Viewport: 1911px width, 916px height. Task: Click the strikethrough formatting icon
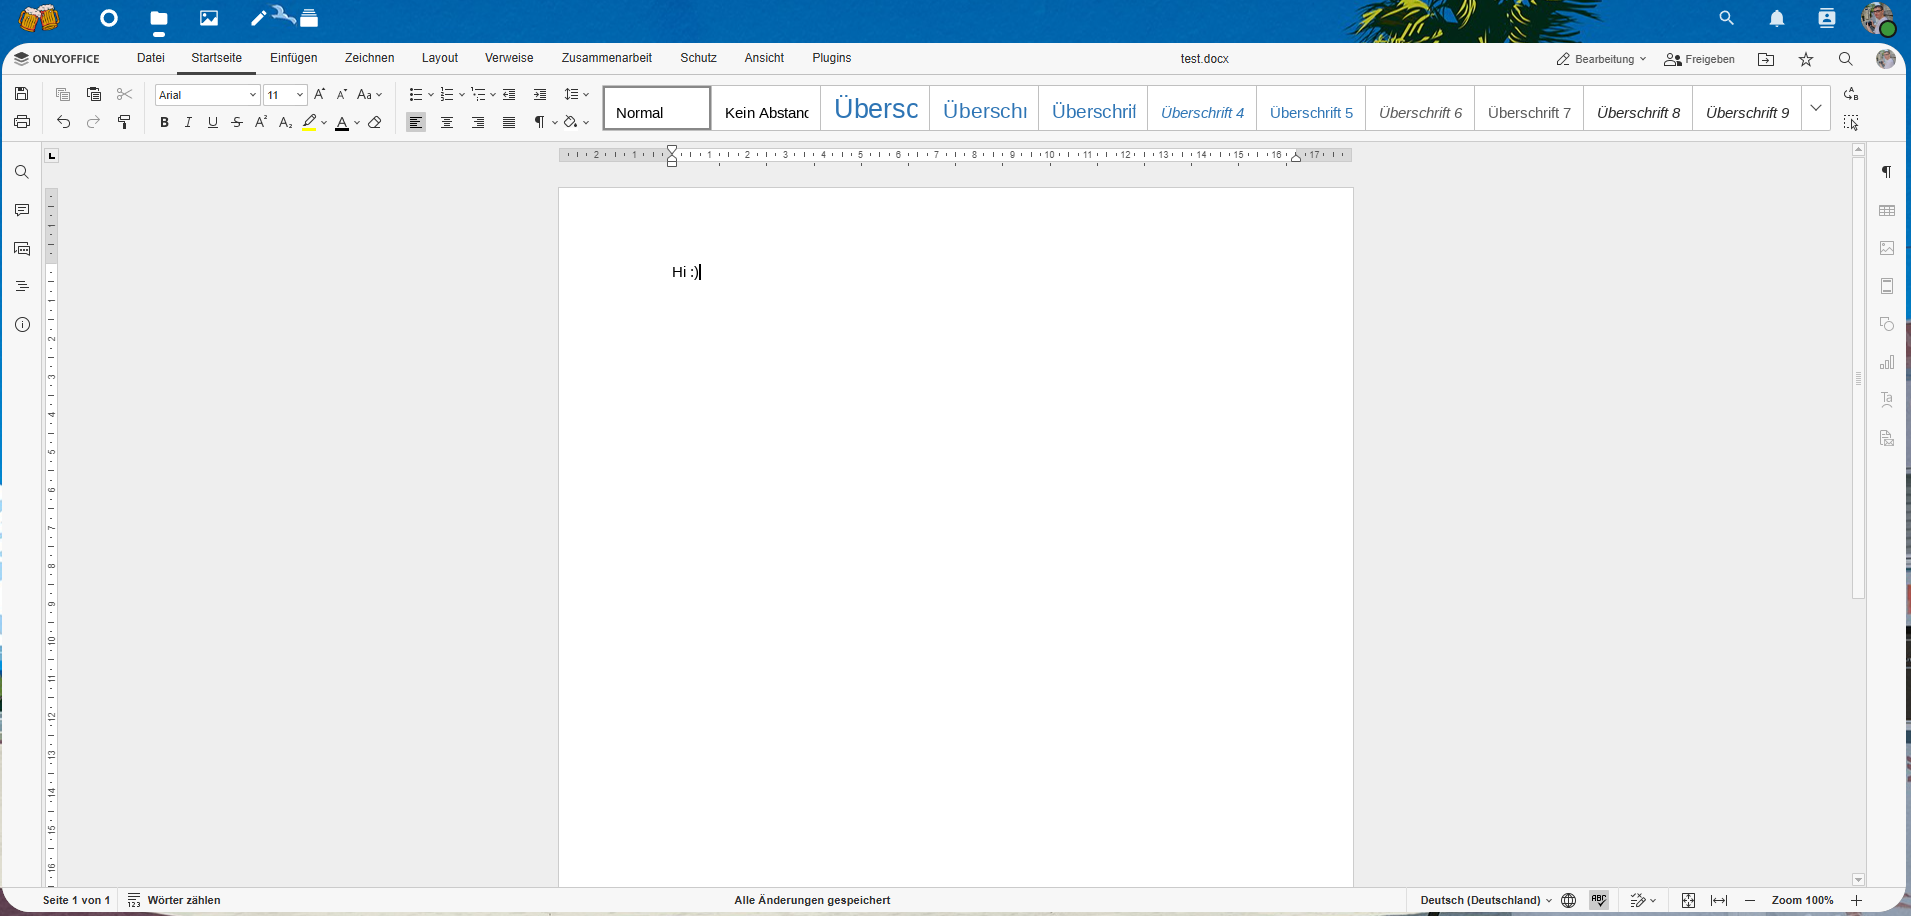pos(237,122)
